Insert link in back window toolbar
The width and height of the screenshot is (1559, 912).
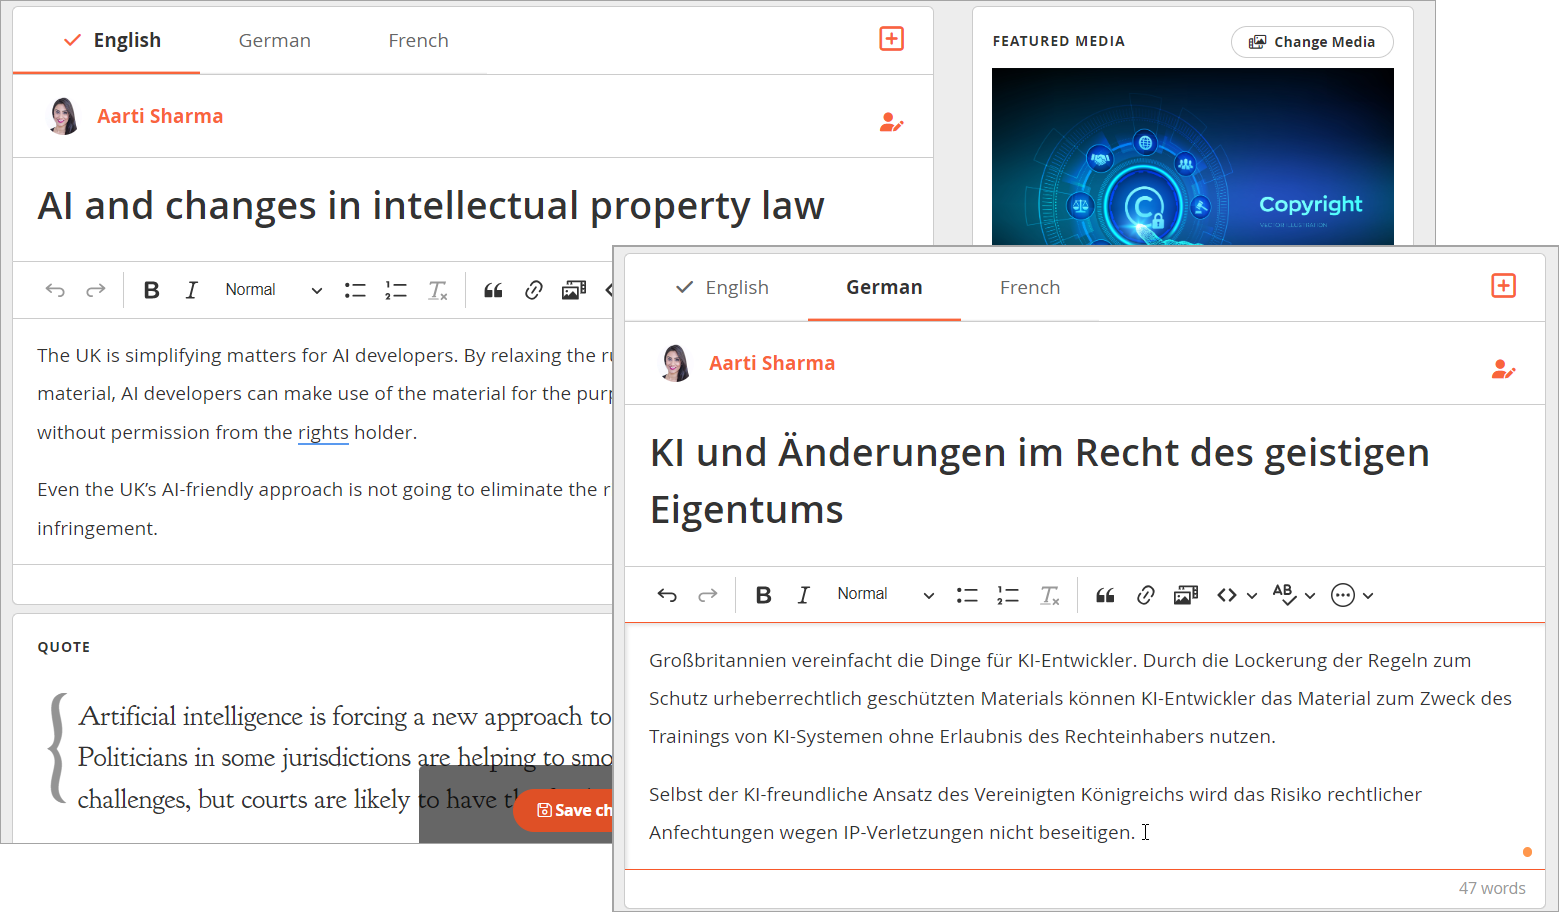click(534, 290)
